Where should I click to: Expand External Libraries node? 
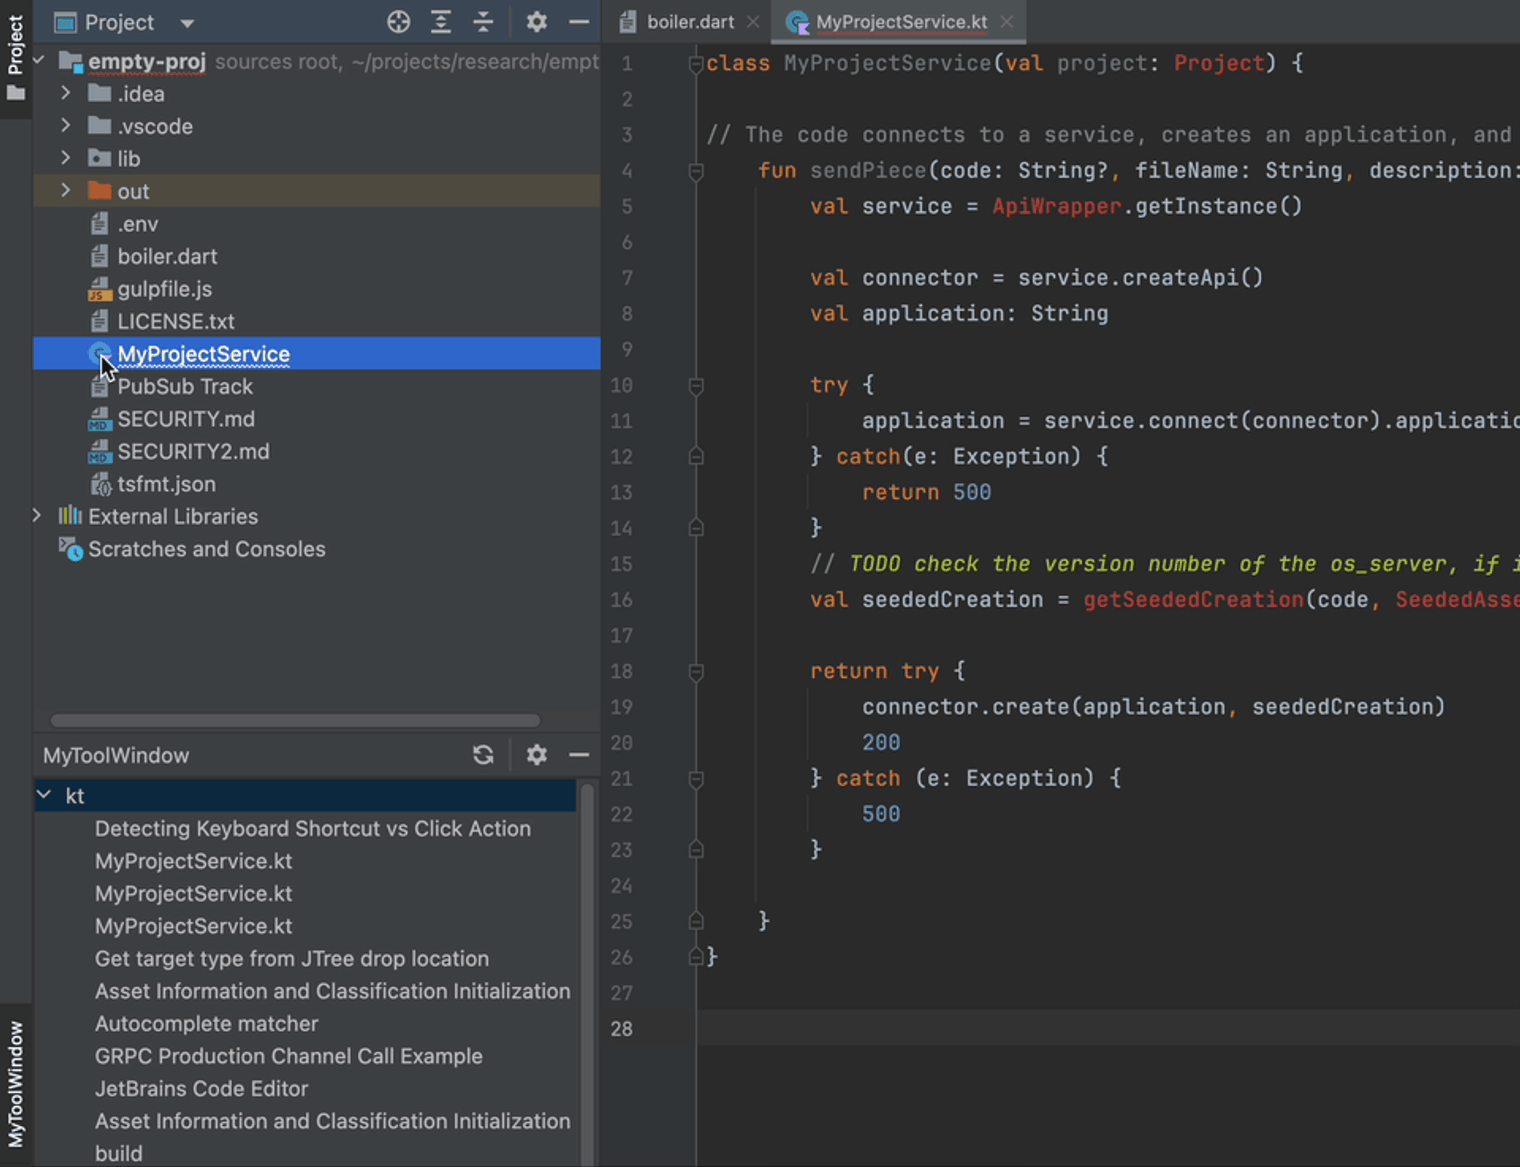click(x=37, y=516)
